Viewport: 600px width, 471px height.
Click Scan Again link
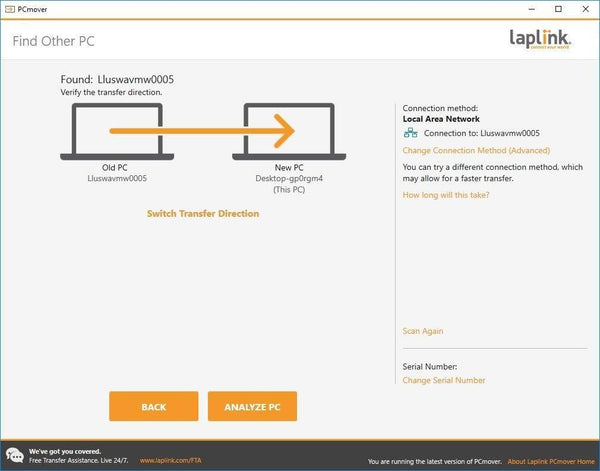point(423,331)
